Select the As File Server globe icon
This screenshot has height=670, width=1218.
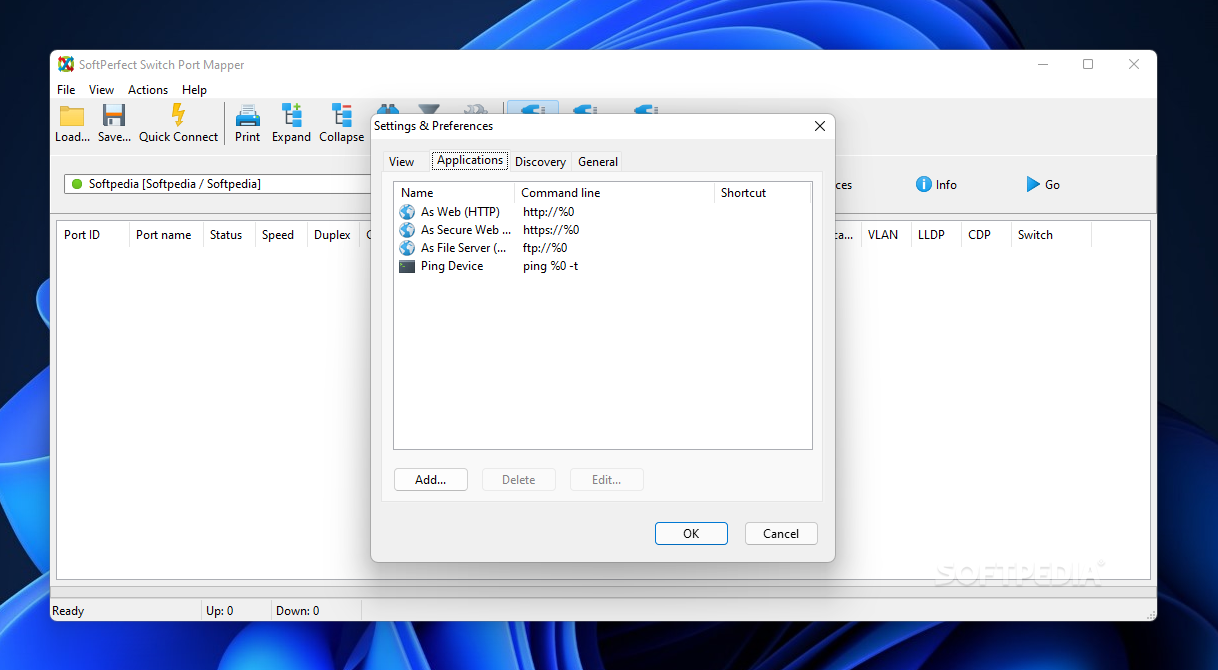[407, 248]
